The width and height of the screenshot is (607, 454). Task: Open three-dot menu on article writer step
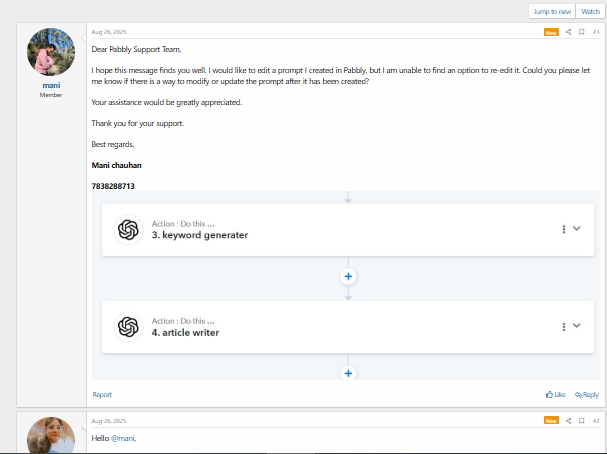pyautogui.click(x=564, y=327)
